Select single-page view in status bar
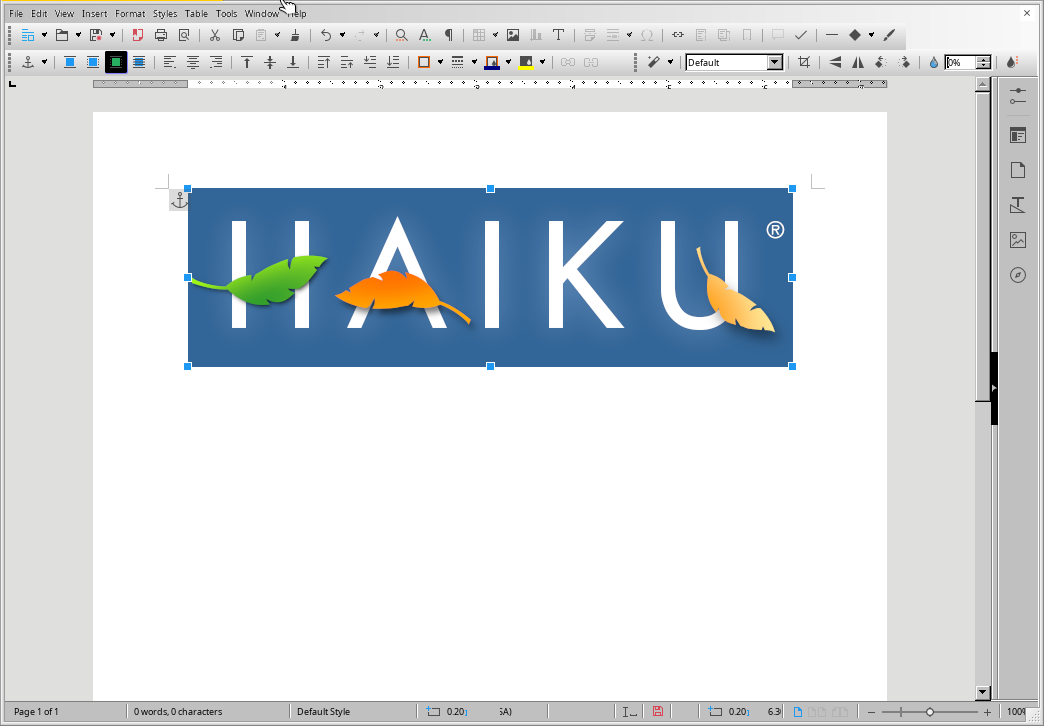1044x726 pixels. tap(798, 712)
